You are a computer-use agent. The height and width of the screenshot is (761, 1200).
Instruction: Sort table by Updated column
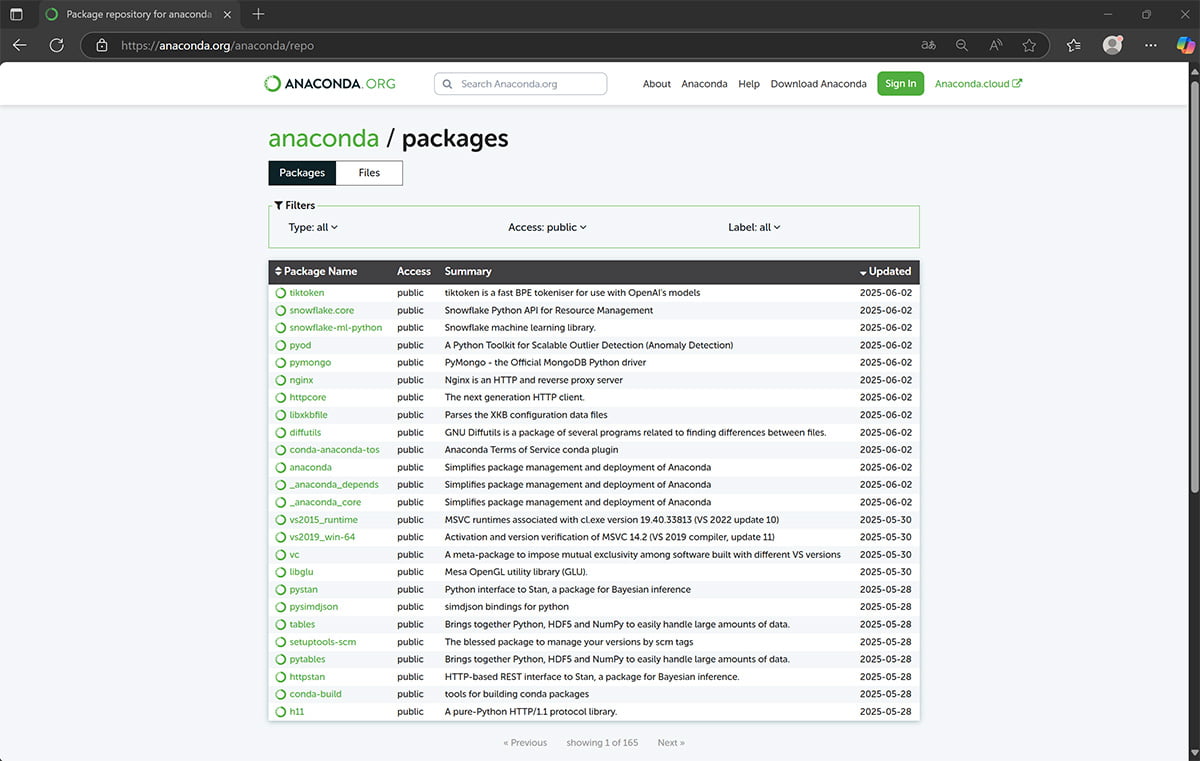tap(885, 271)
